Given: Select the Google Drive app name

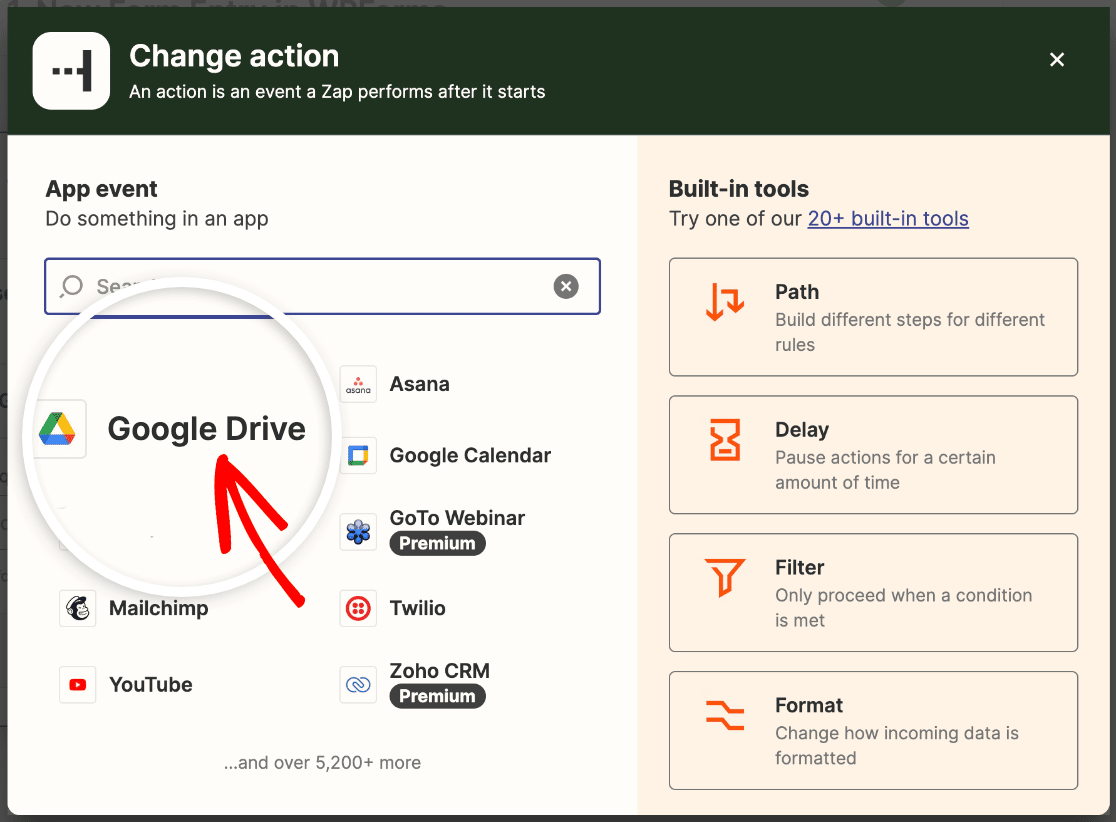Looking at the screenshot, I should click(x=206, y=428).
